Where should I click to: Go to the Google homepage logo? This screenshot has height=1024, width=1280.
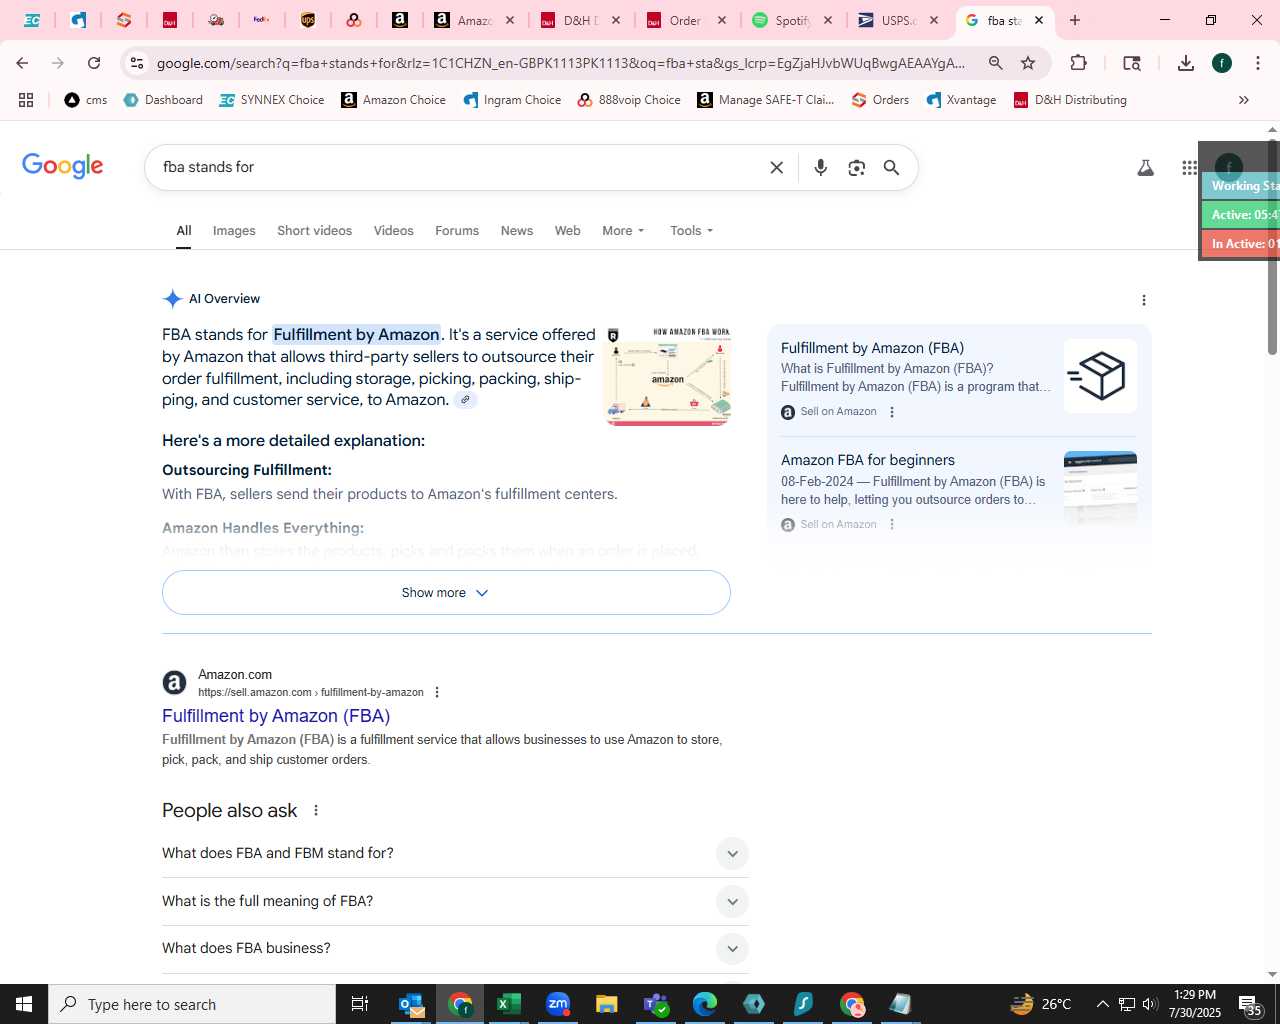(x=63, y=166)
